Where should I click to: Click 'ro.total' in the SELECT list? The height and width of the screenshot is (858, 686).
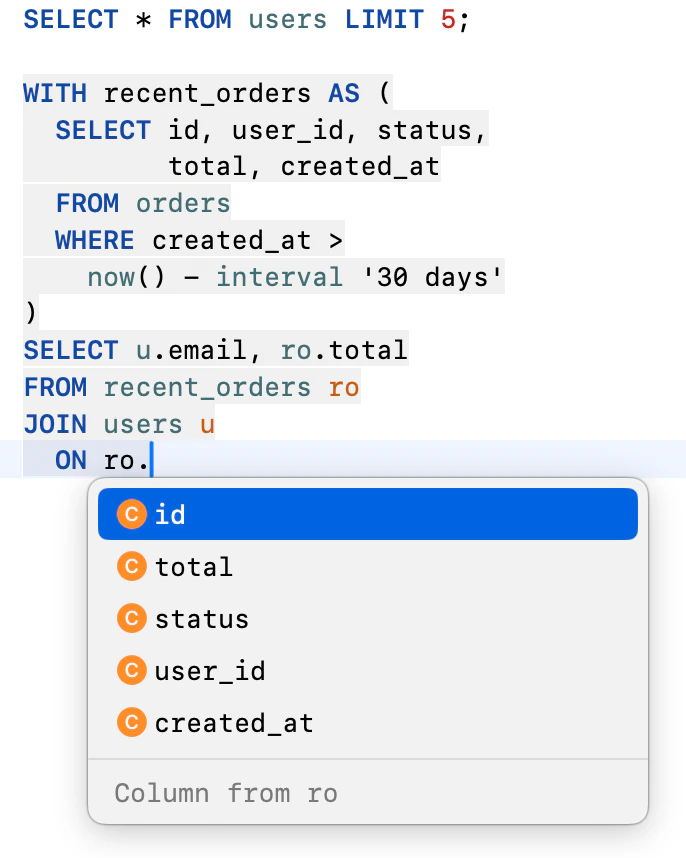tap(344, 350)
